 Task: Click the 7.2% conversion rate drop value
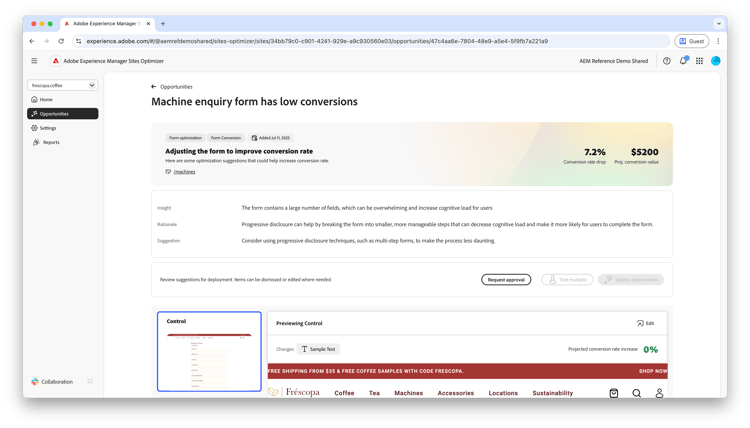595,152
